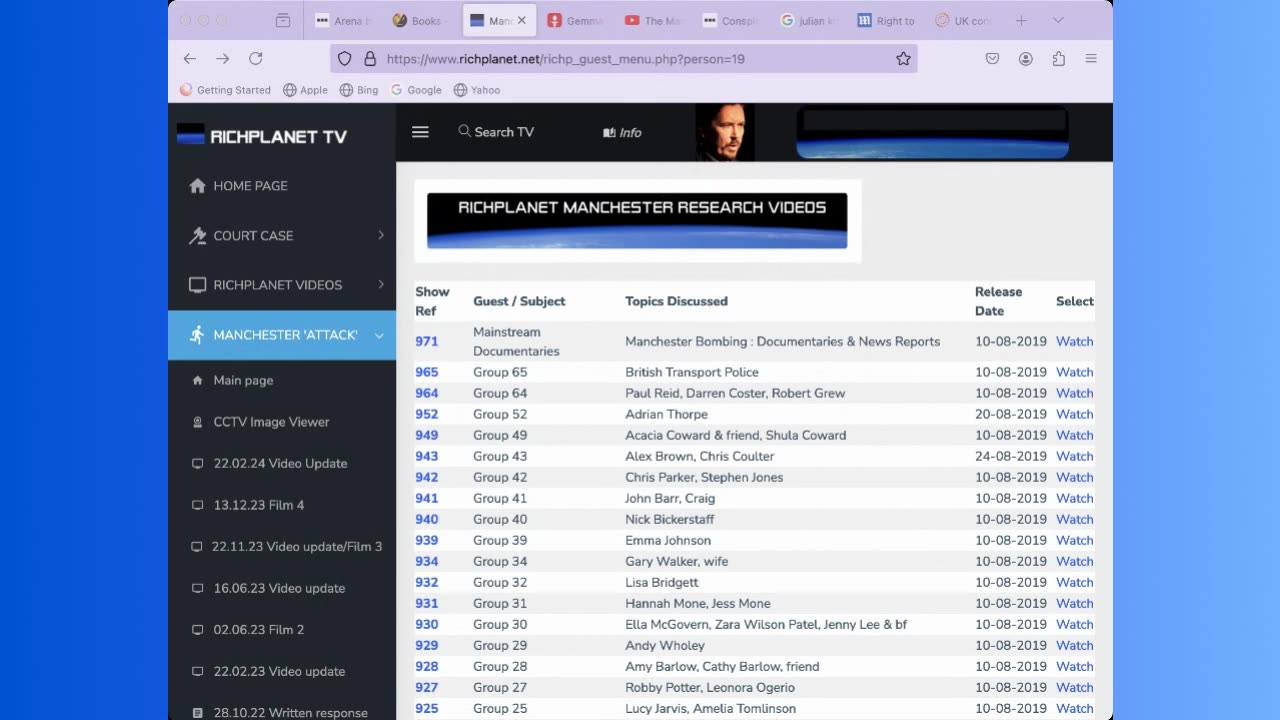Click the RICHPLANET TV logo
The width and height of the screenshot is (1280, 720).
[262, 136]
